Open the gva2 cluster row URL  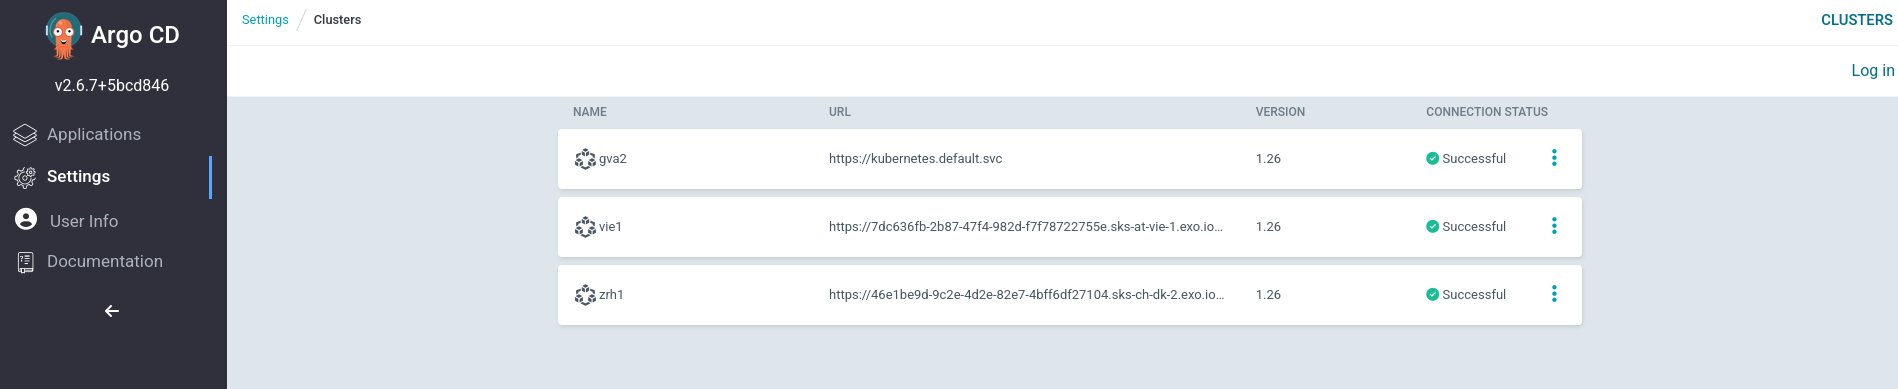(915, 159)
